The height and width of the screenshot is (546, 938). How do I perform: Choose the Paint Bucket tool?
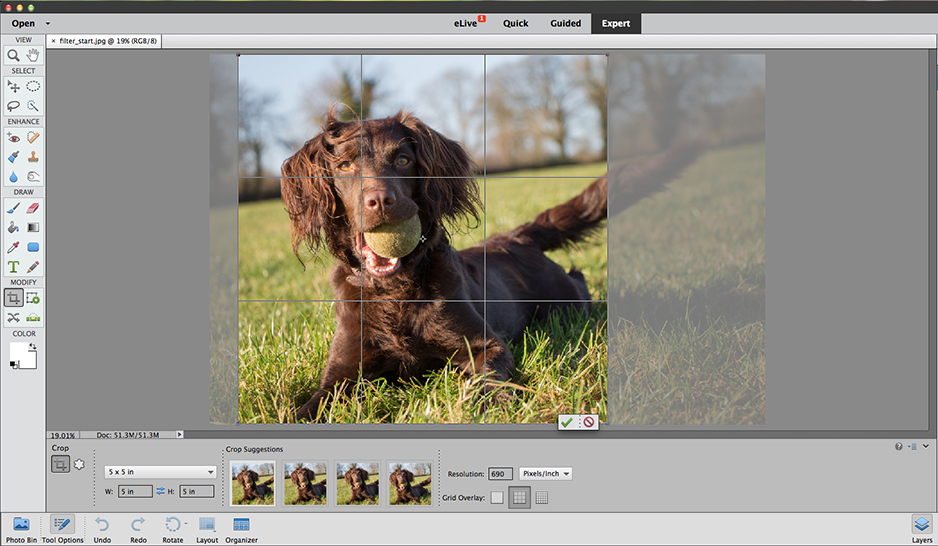point(13,228)
